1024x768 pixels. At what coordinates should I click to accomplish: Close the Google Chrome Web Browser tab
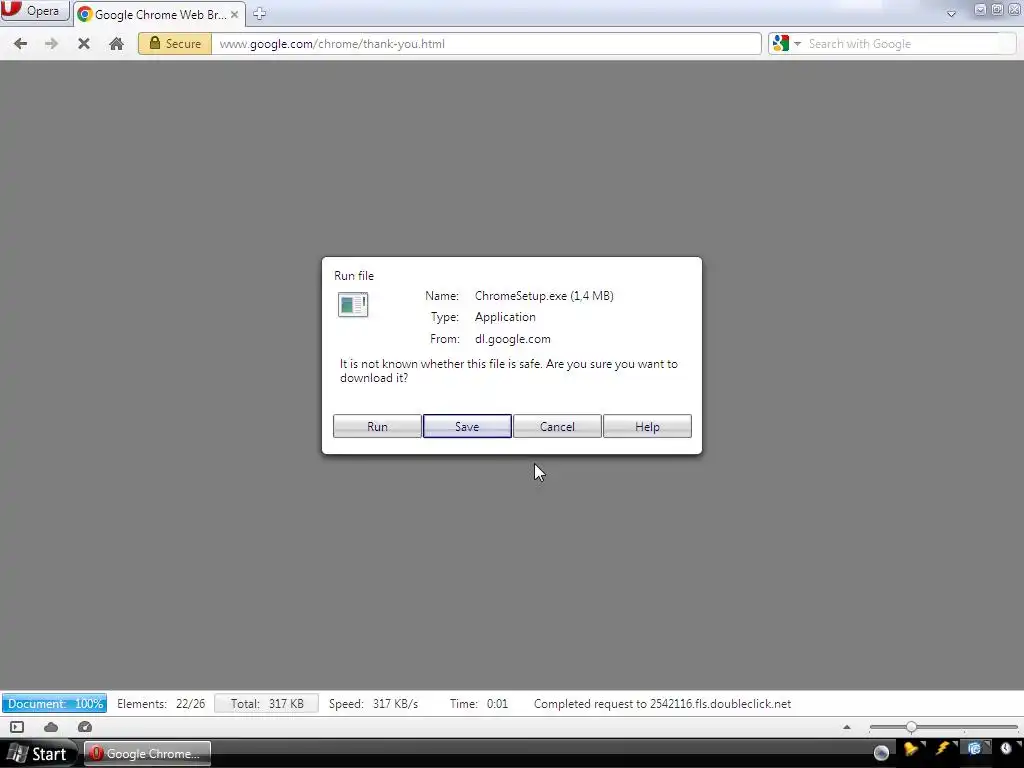click(234, 14)
